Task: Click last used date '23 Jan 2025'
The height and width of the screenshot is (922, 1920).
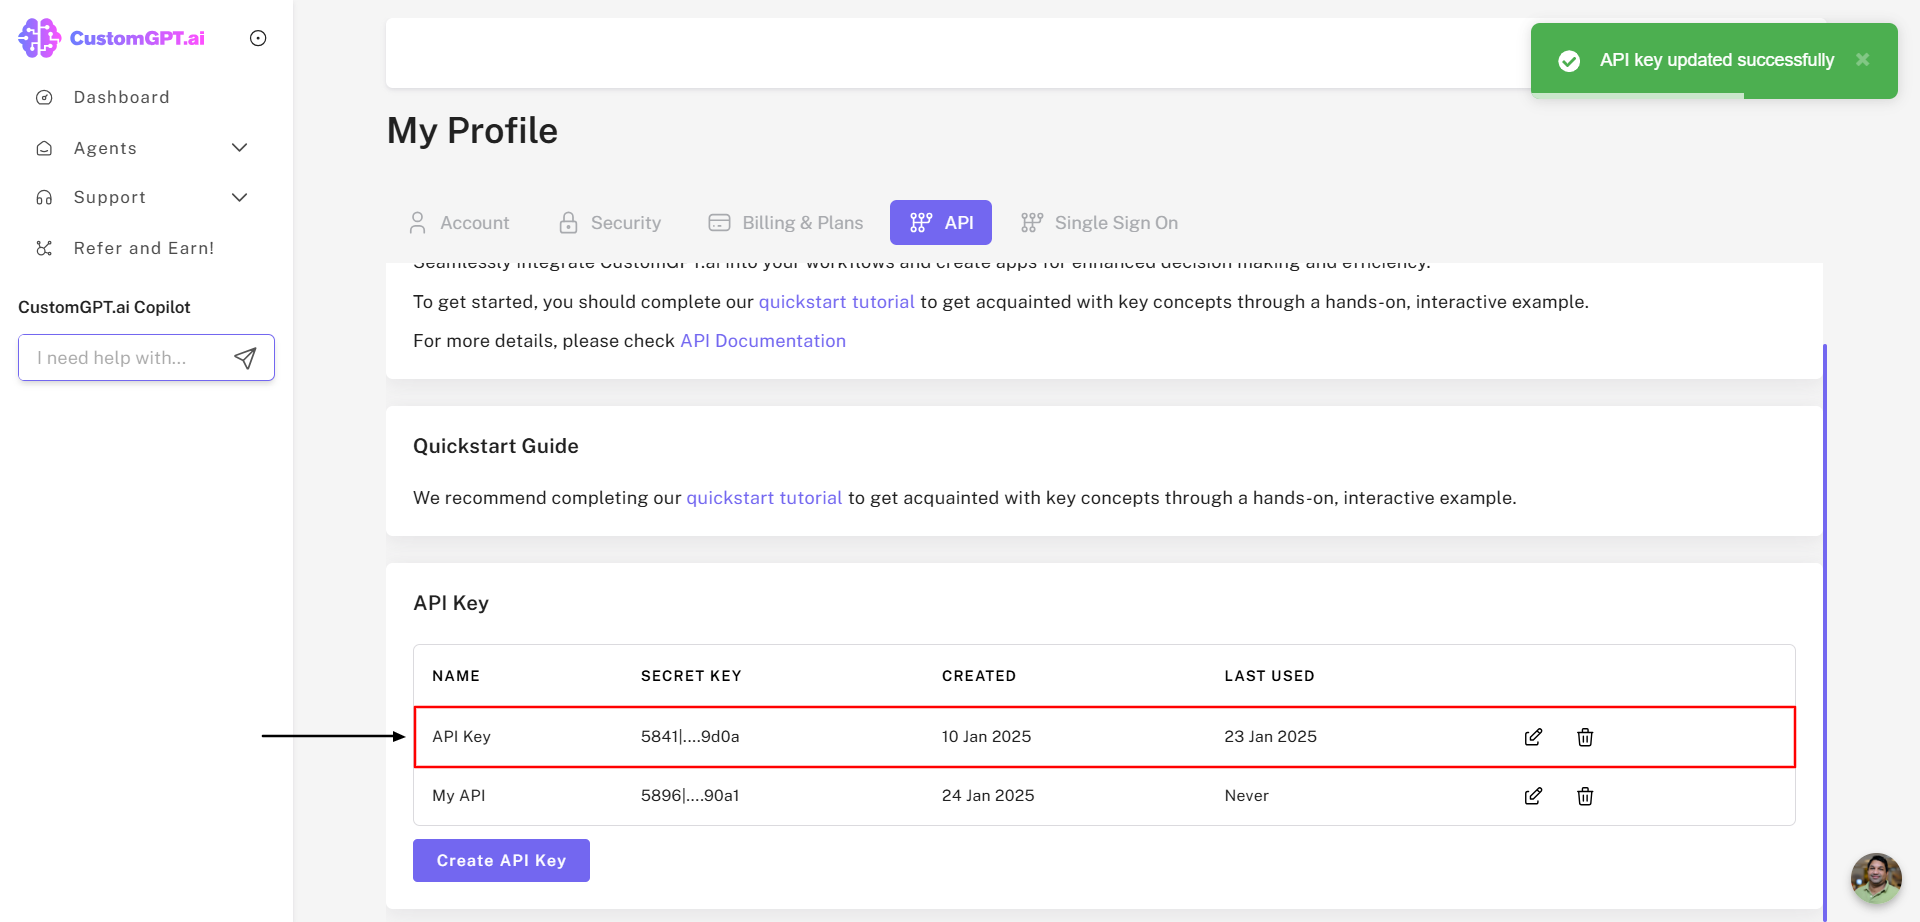Action: click(x=1270, y=737)
